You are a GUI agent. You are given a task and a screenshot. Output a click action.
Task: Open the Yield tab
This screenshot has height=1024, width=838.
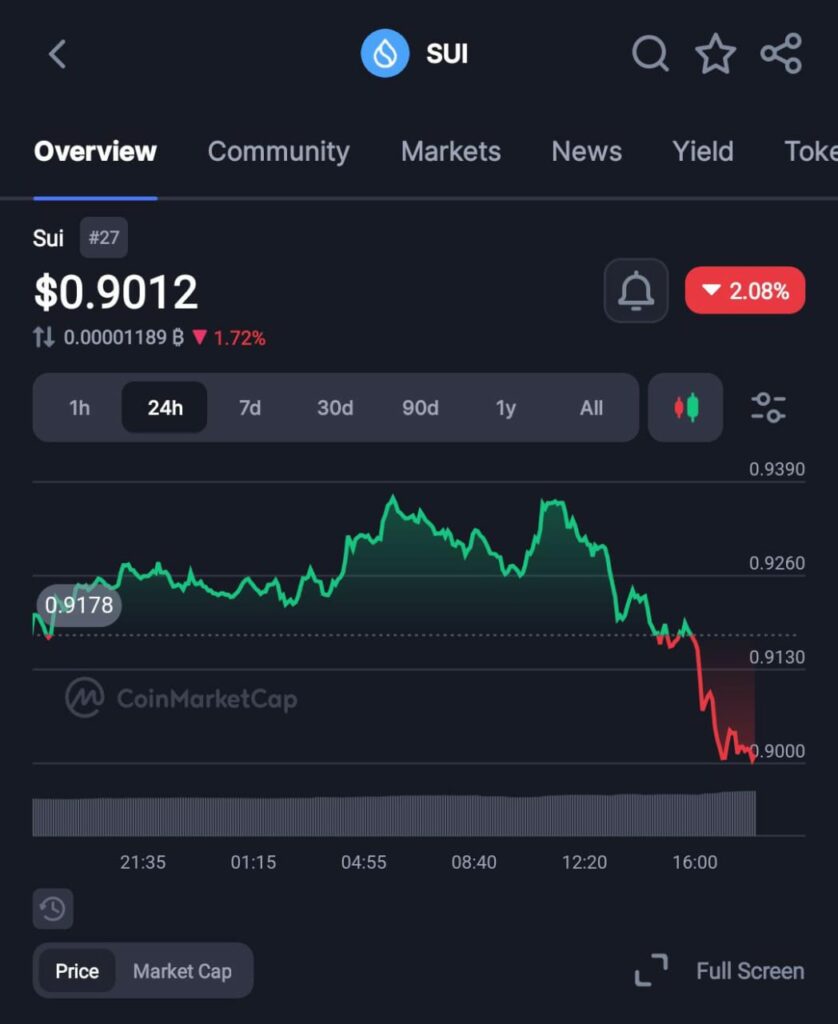[703, 152]
